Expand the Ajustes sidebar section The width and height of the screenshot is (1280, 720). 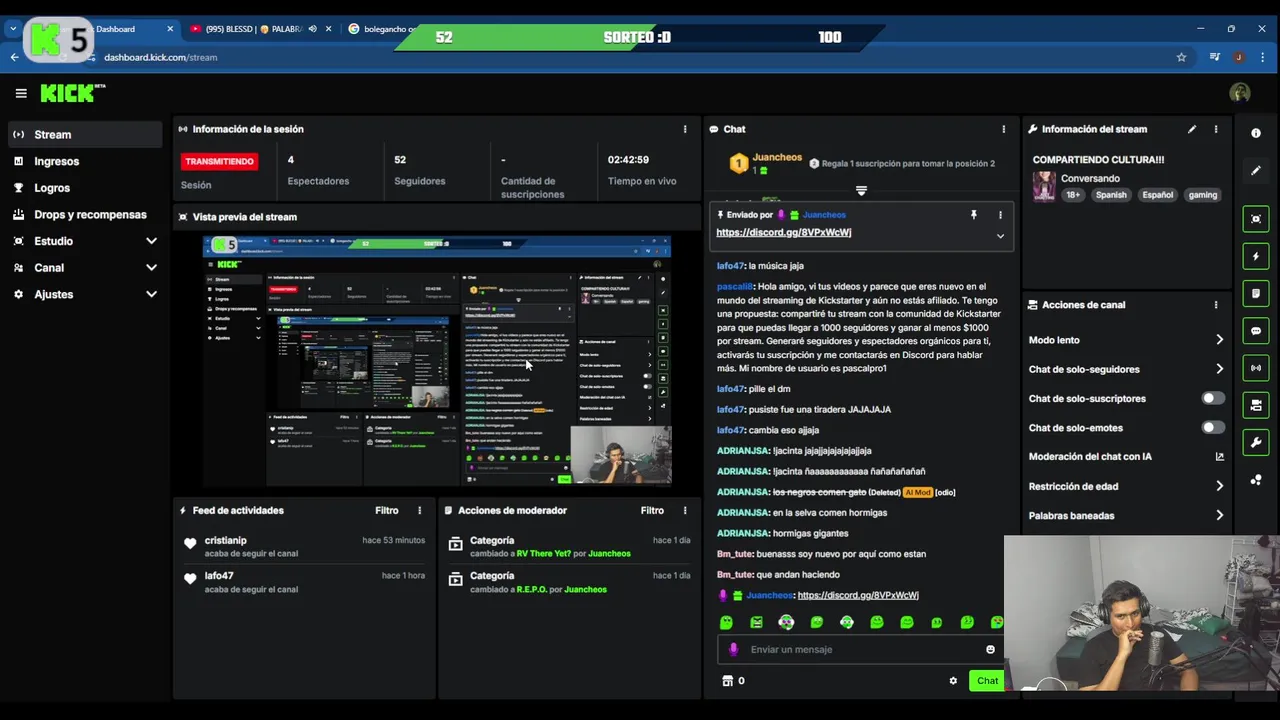coord(151,294)
